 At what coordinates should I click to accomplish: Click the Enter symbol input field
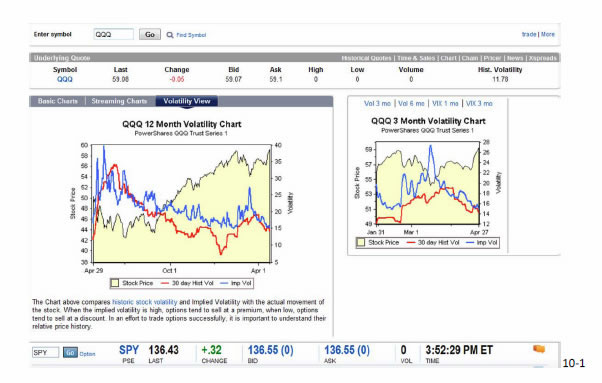[x=114, y=35]
